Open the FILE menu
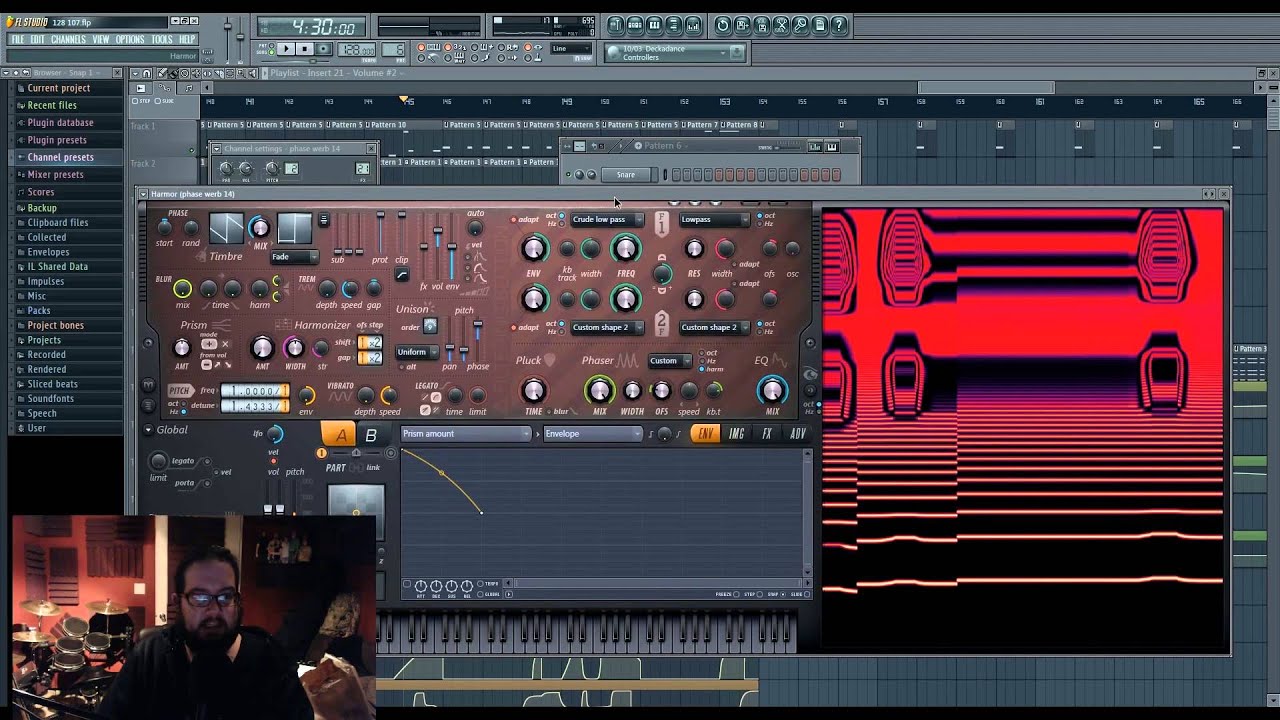This screenshot has height=720, width=1280. [18, 39]
